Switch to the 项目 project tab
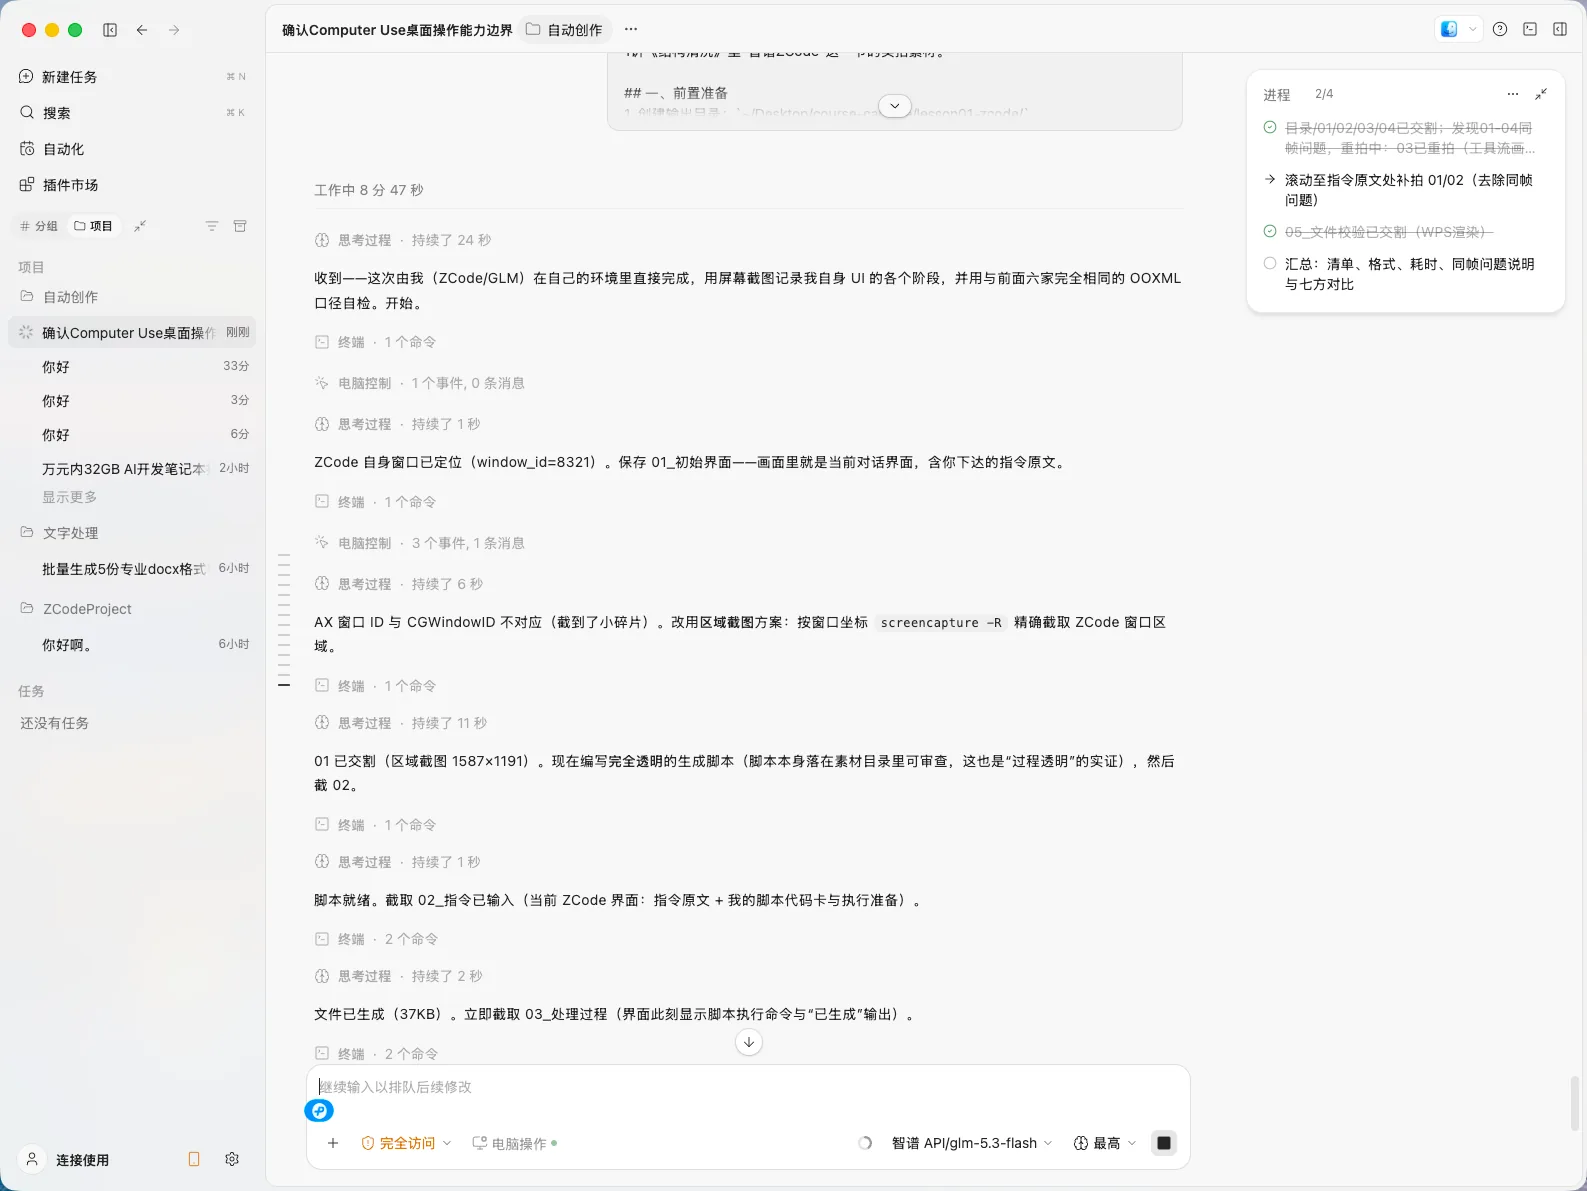 click(x=93, y=226)
